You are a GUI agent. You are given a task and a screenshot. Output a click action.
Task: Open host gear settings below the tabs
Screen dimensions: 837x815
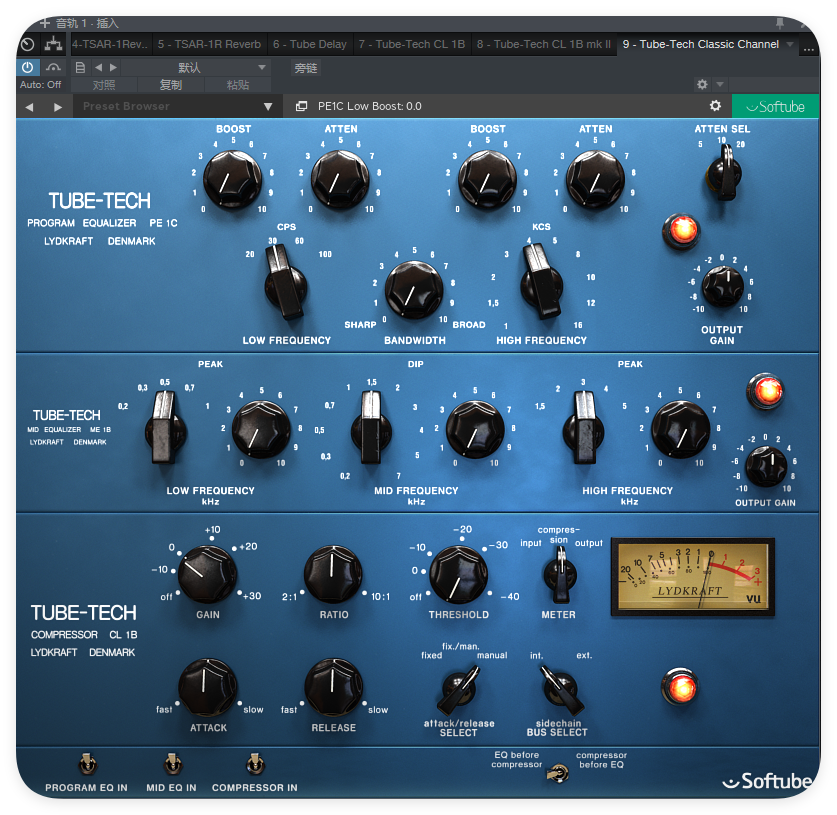(x=702, y=84)
